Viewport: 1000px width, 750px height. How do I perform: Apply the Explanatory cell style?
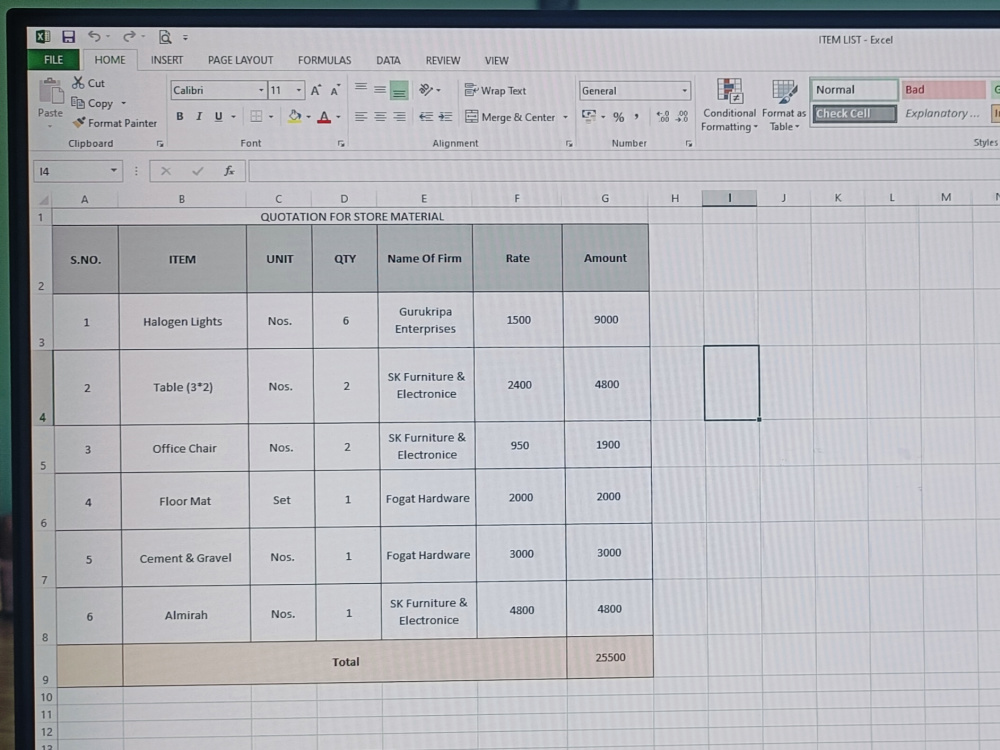pos(944,114)
